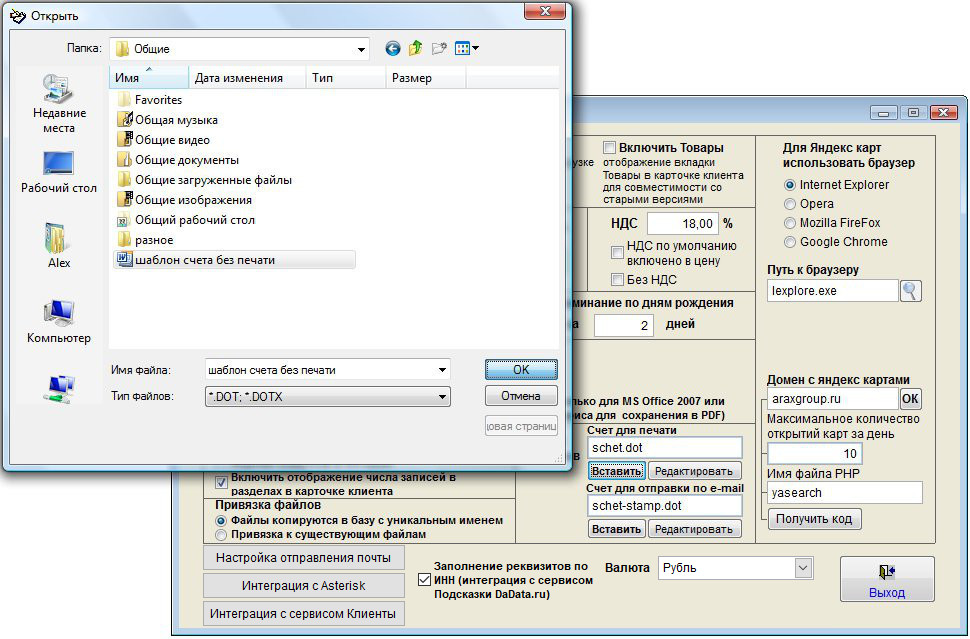Image resolution: width=970 pixels, height=639 pixels.
Task: Click OK next to the domain field
Action: (910, 399)
